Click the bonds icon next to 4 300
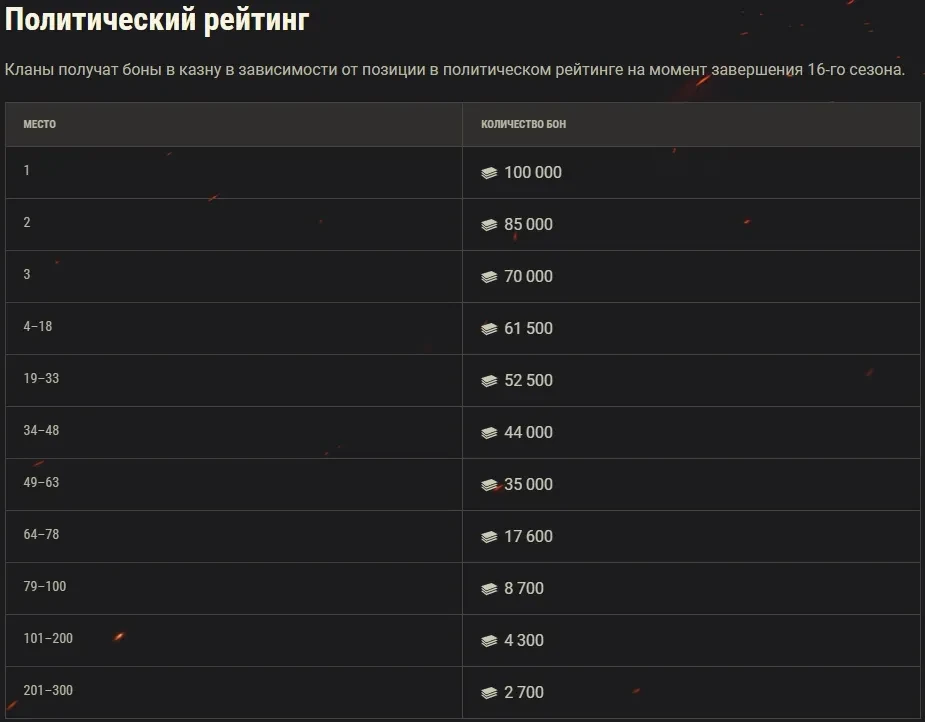925x722 pixels. pyautogui.click(x=489, y=641)
